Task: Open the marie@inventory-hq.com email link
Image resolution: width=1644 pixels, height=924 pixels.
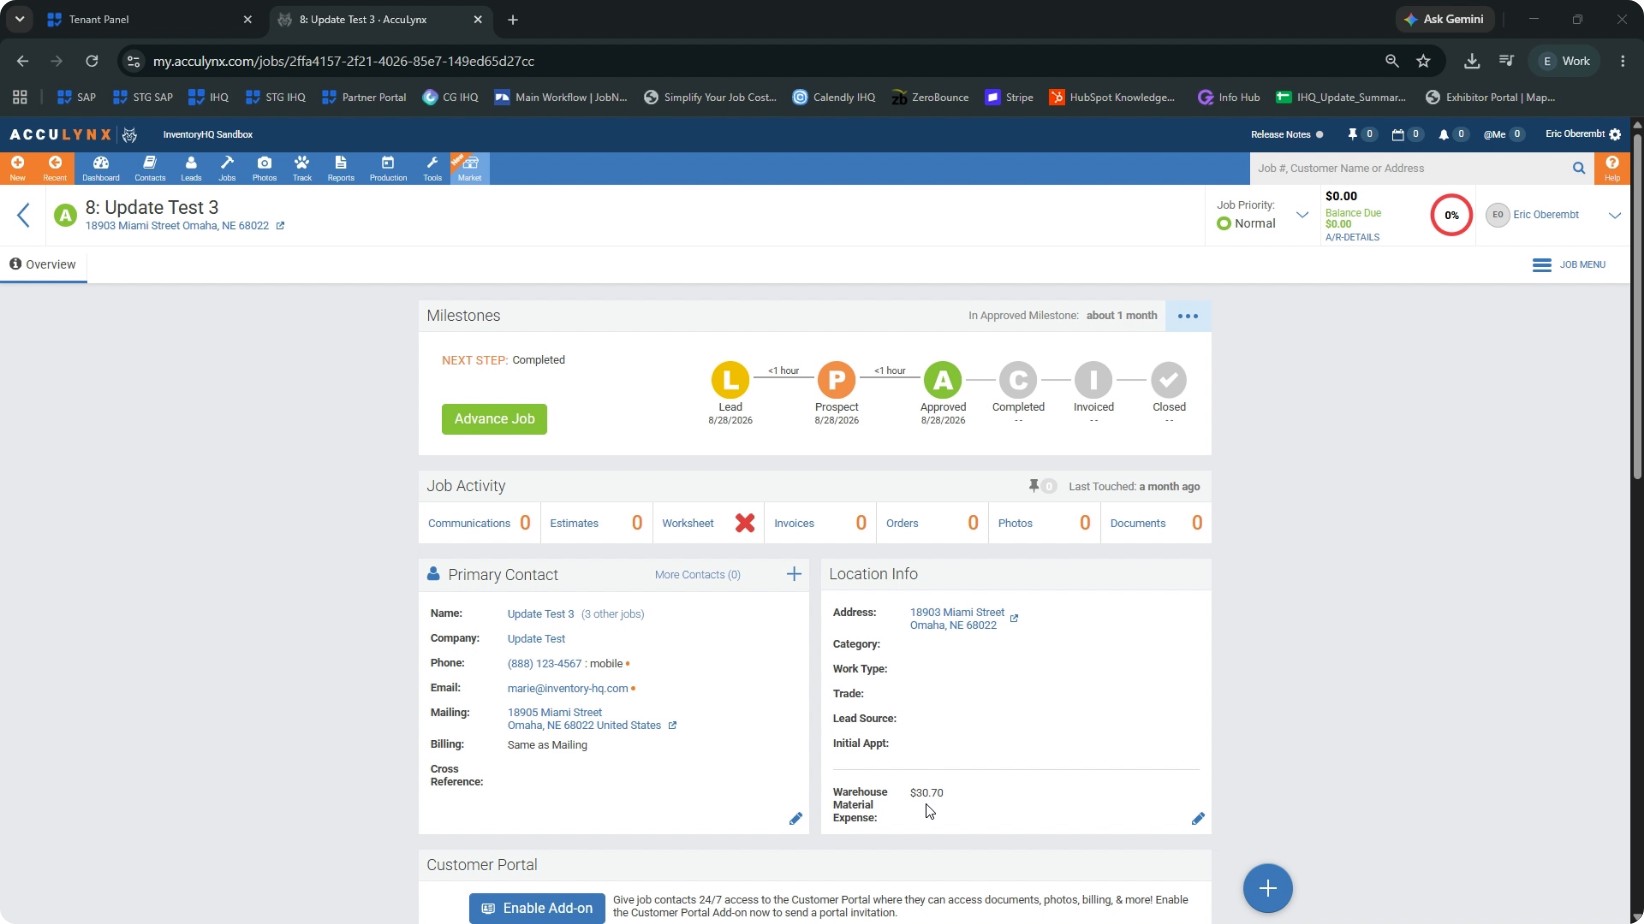Action: click(568, 688)
